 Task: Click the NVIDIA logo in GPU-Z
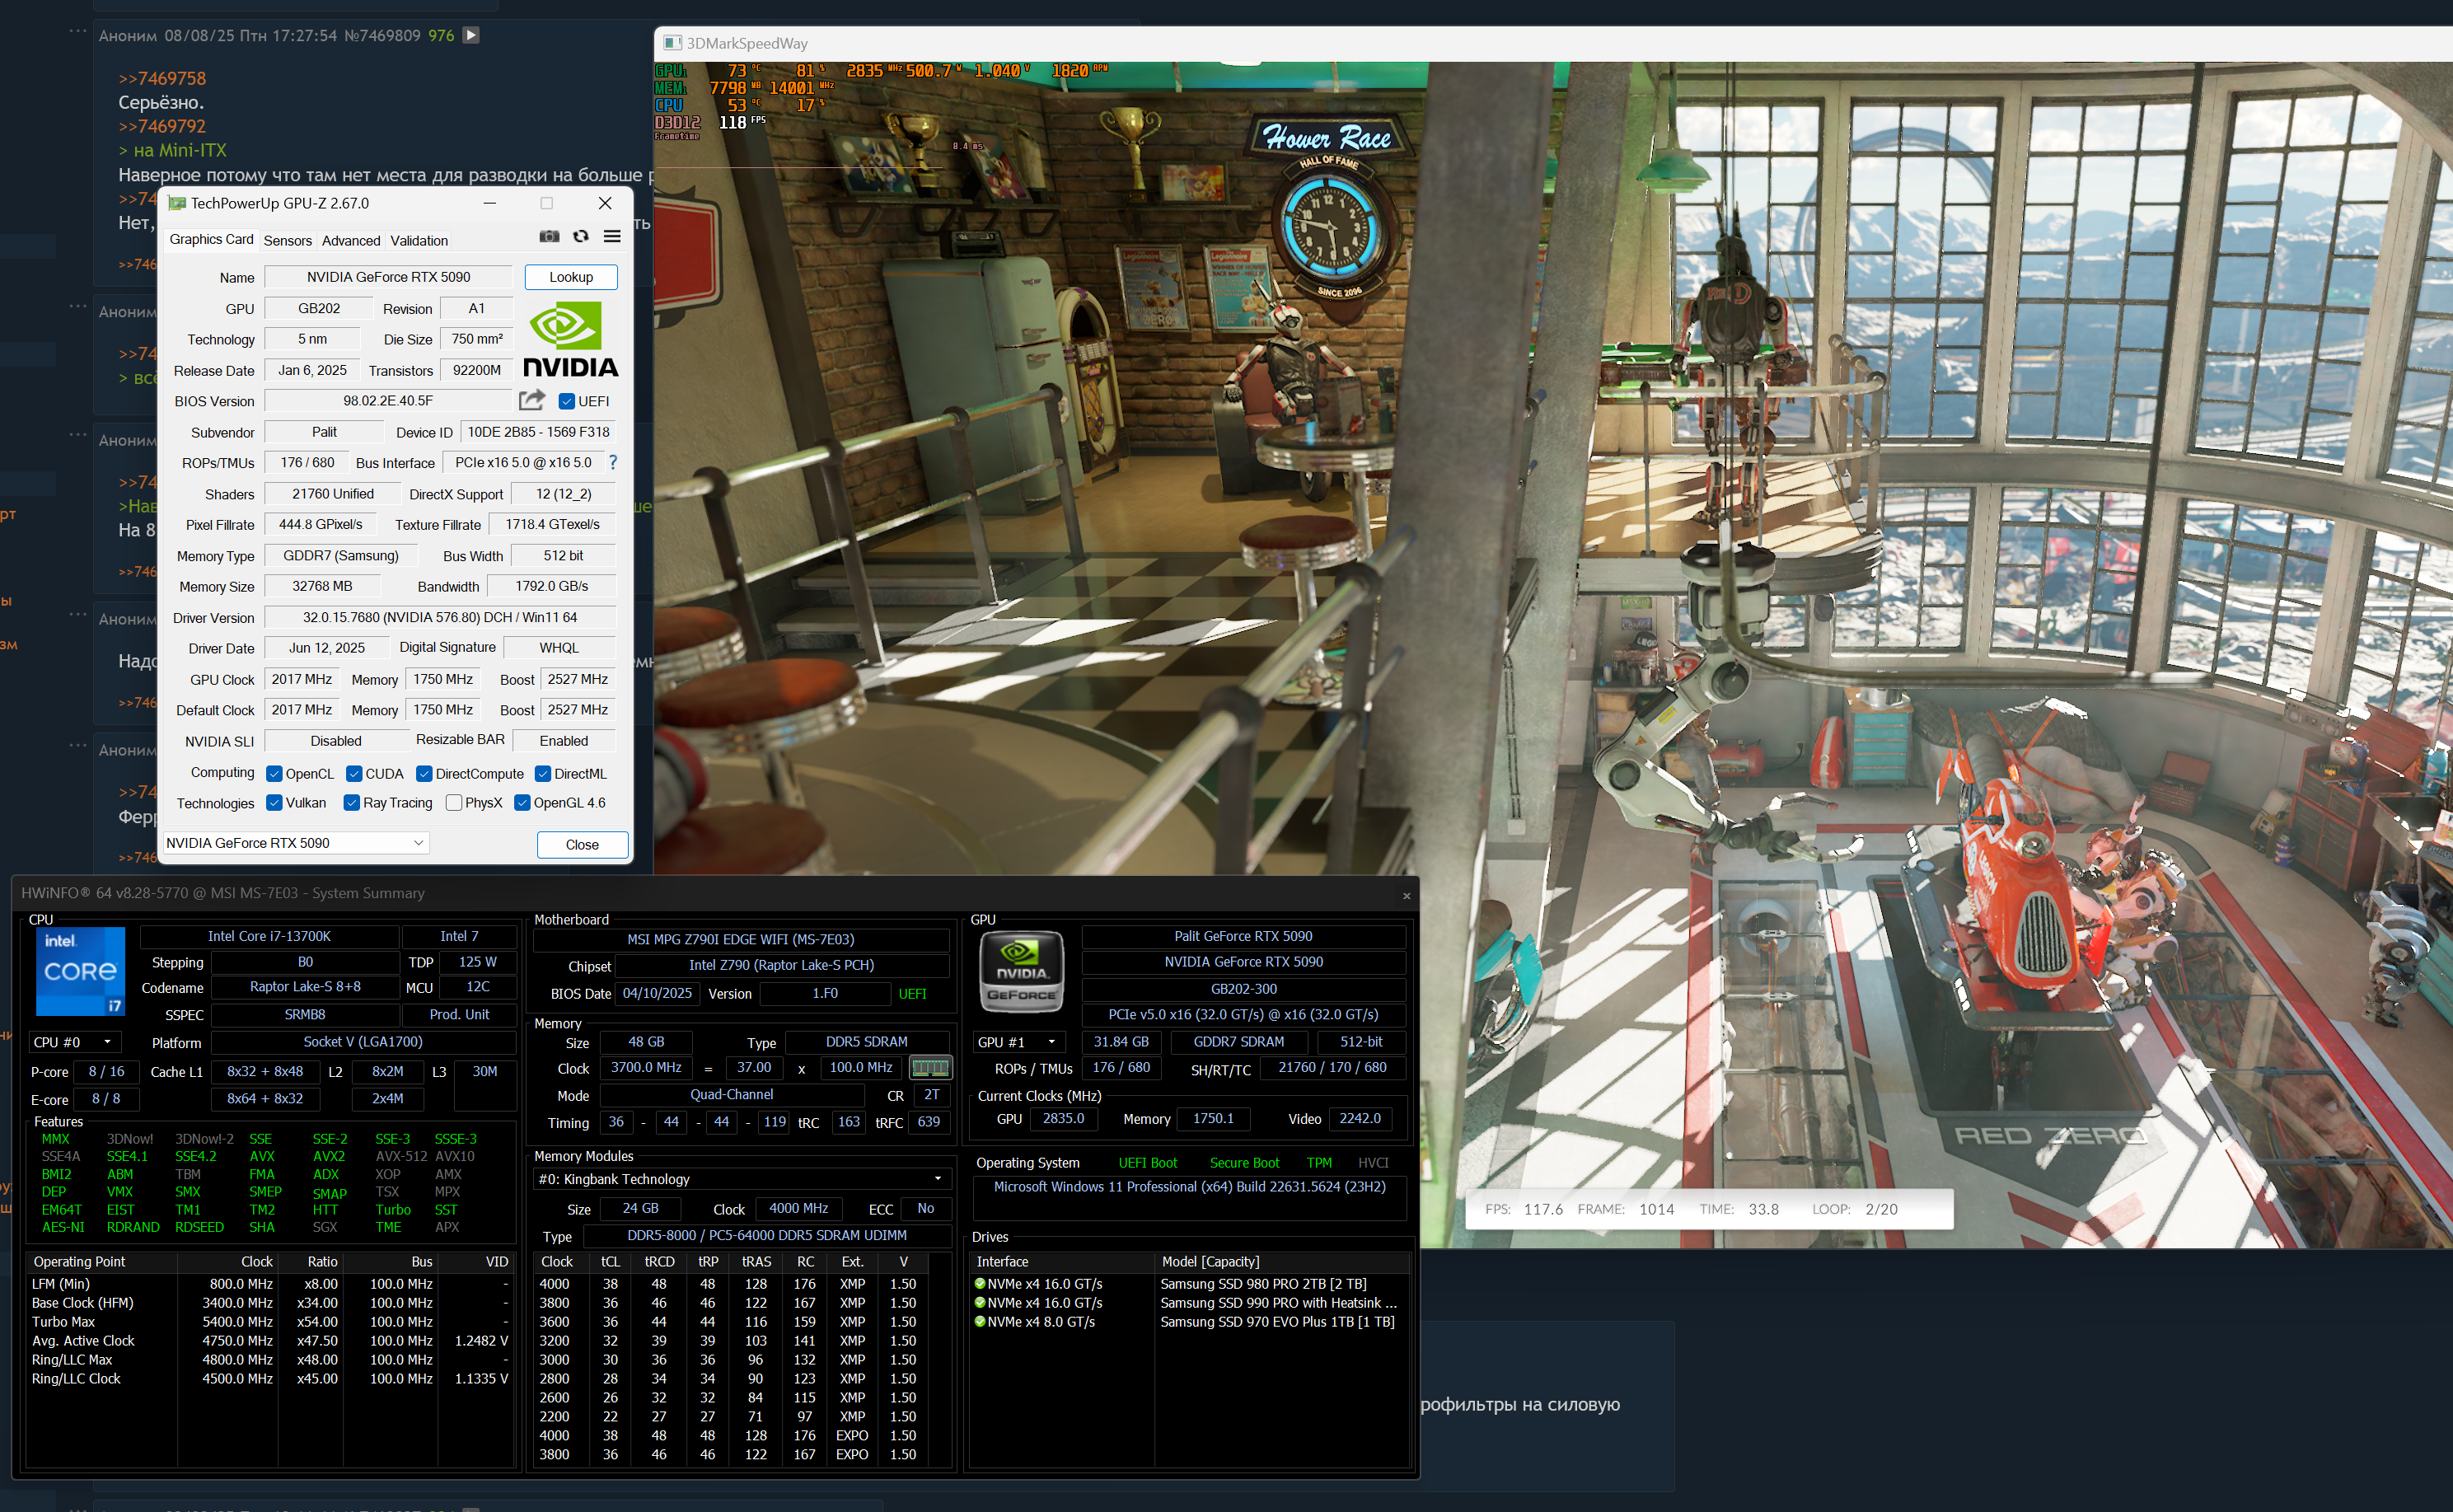[571, 340]
